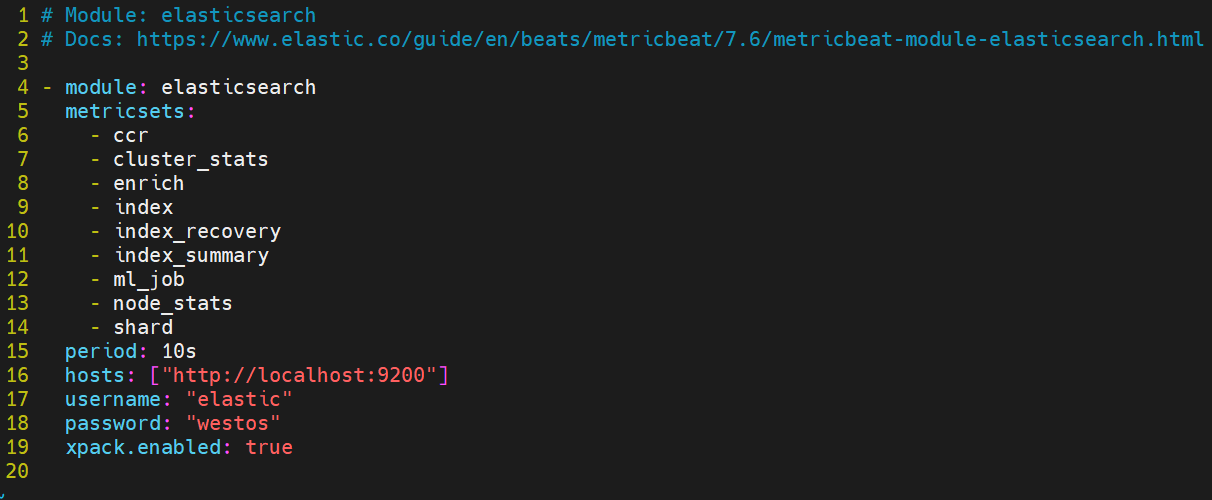
Task: Click the 'shard' metricset entry
Action: (x=143, y=327)
